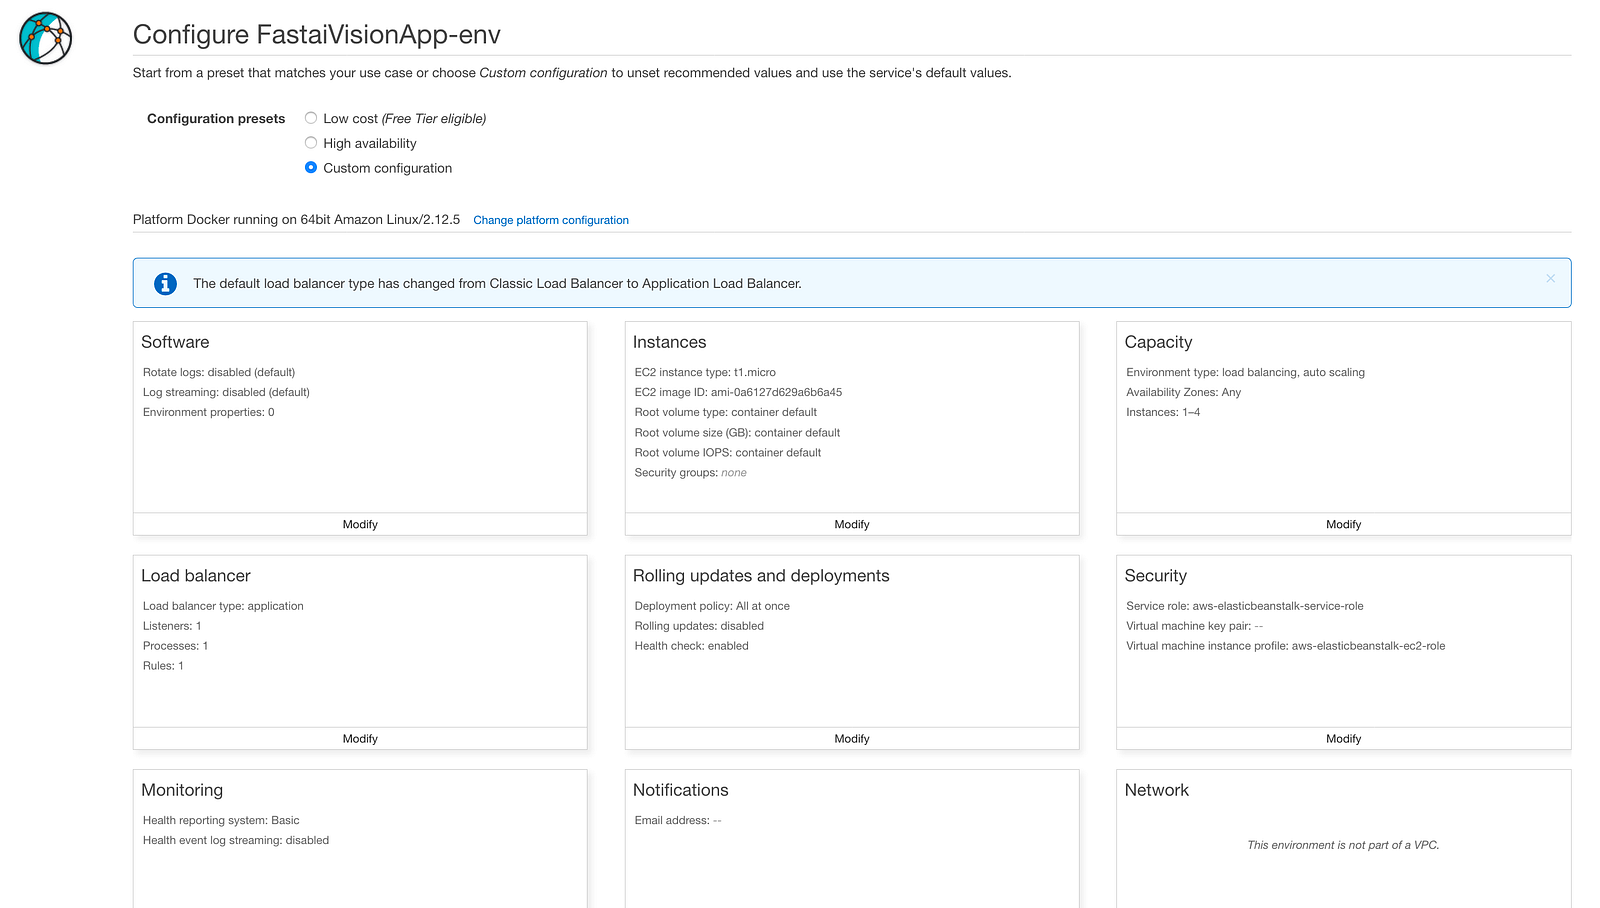The image size is (1600, 908).
Task: Click the Elastic Beanstalk globe logo icon
Action: click(45, 38)
